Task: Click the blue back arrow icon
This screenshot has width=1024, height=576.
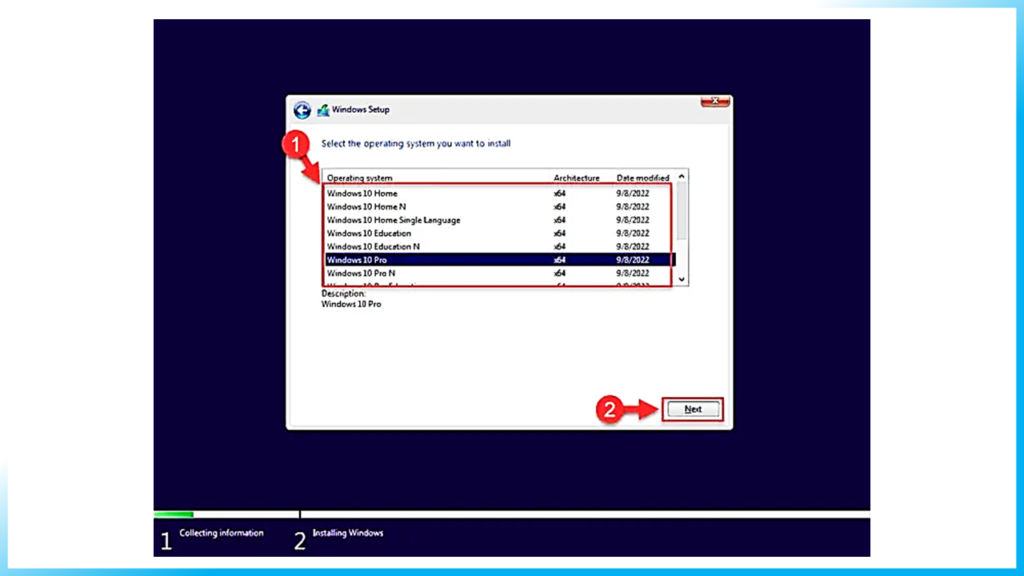Action: [302, 110]
